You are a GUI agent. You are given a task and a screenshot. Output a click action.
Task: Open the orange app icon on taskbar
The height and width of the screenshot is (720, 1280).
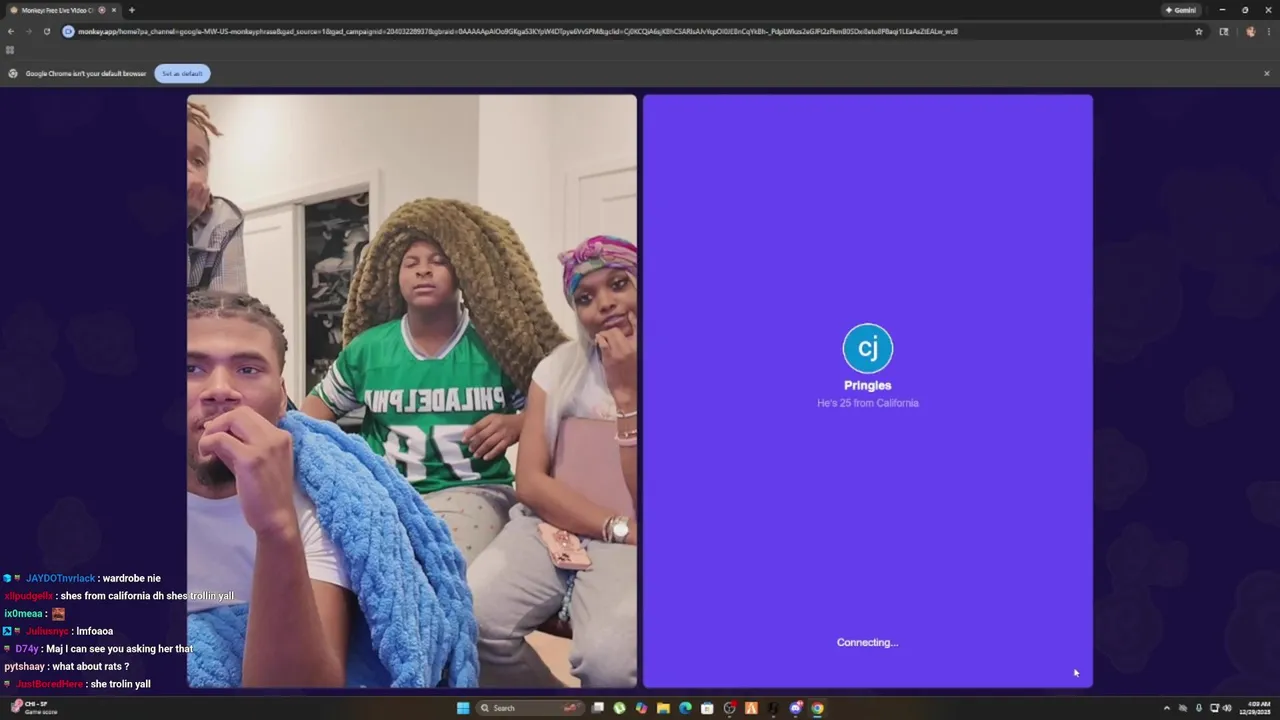[x=751, y=708]
